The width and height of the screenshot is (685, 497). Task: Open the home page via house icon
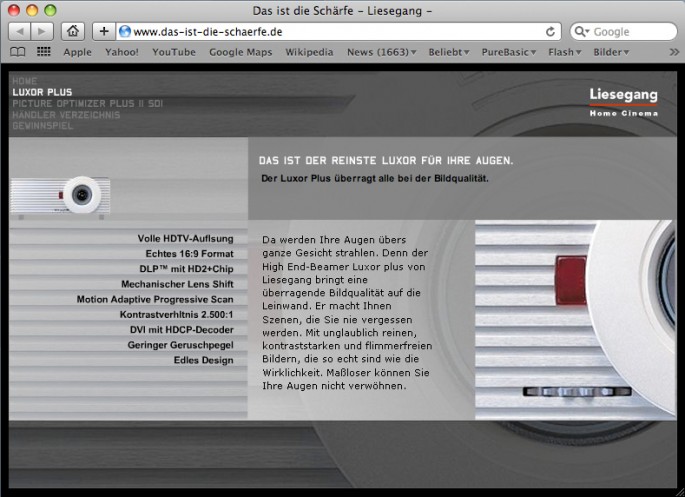pos(73,31)
